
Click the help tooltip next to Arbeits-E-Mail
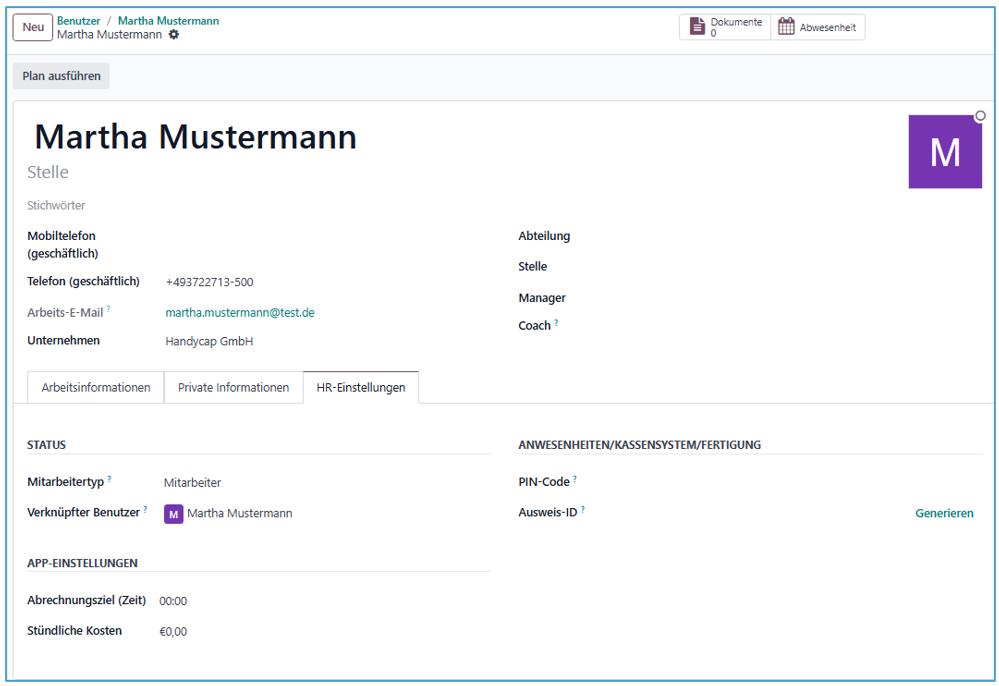pyautogui.click(x=108, y=310)
